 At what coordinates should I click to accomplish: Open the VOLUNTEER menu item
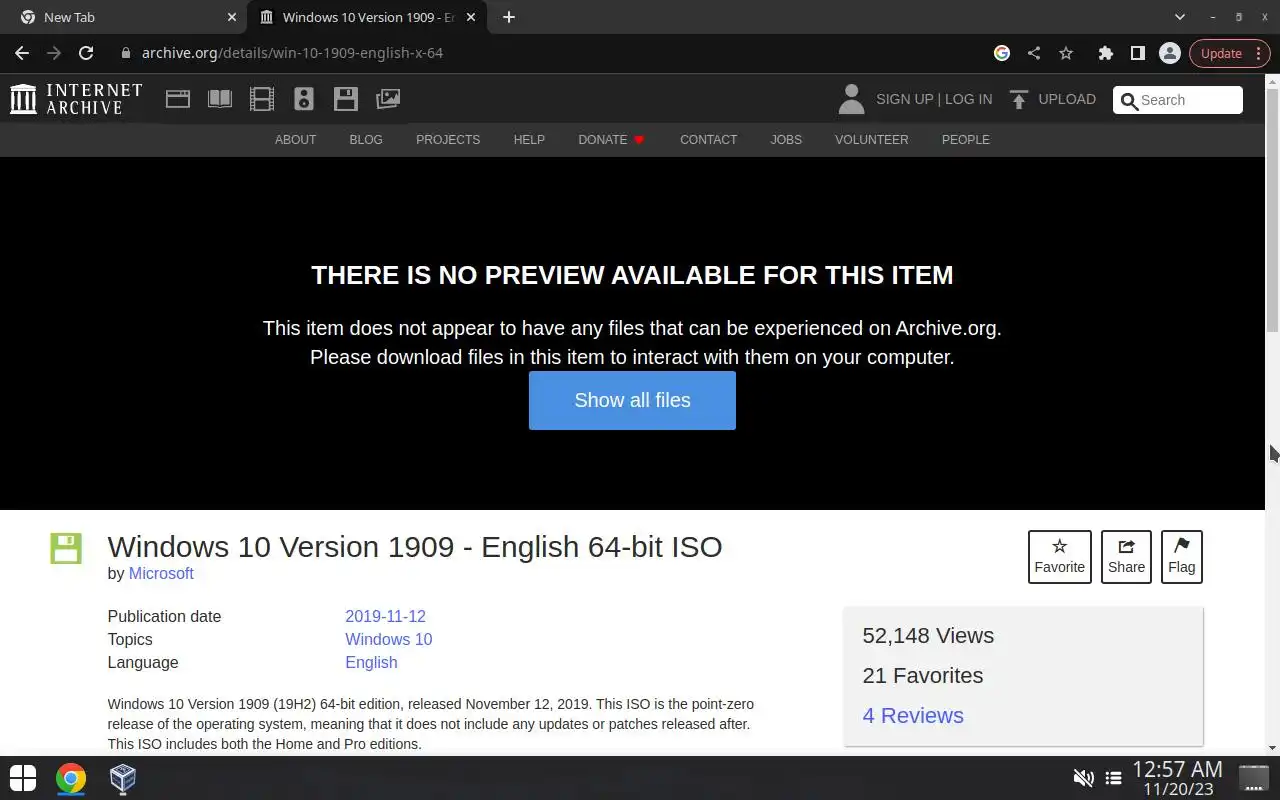pos(872,140)
